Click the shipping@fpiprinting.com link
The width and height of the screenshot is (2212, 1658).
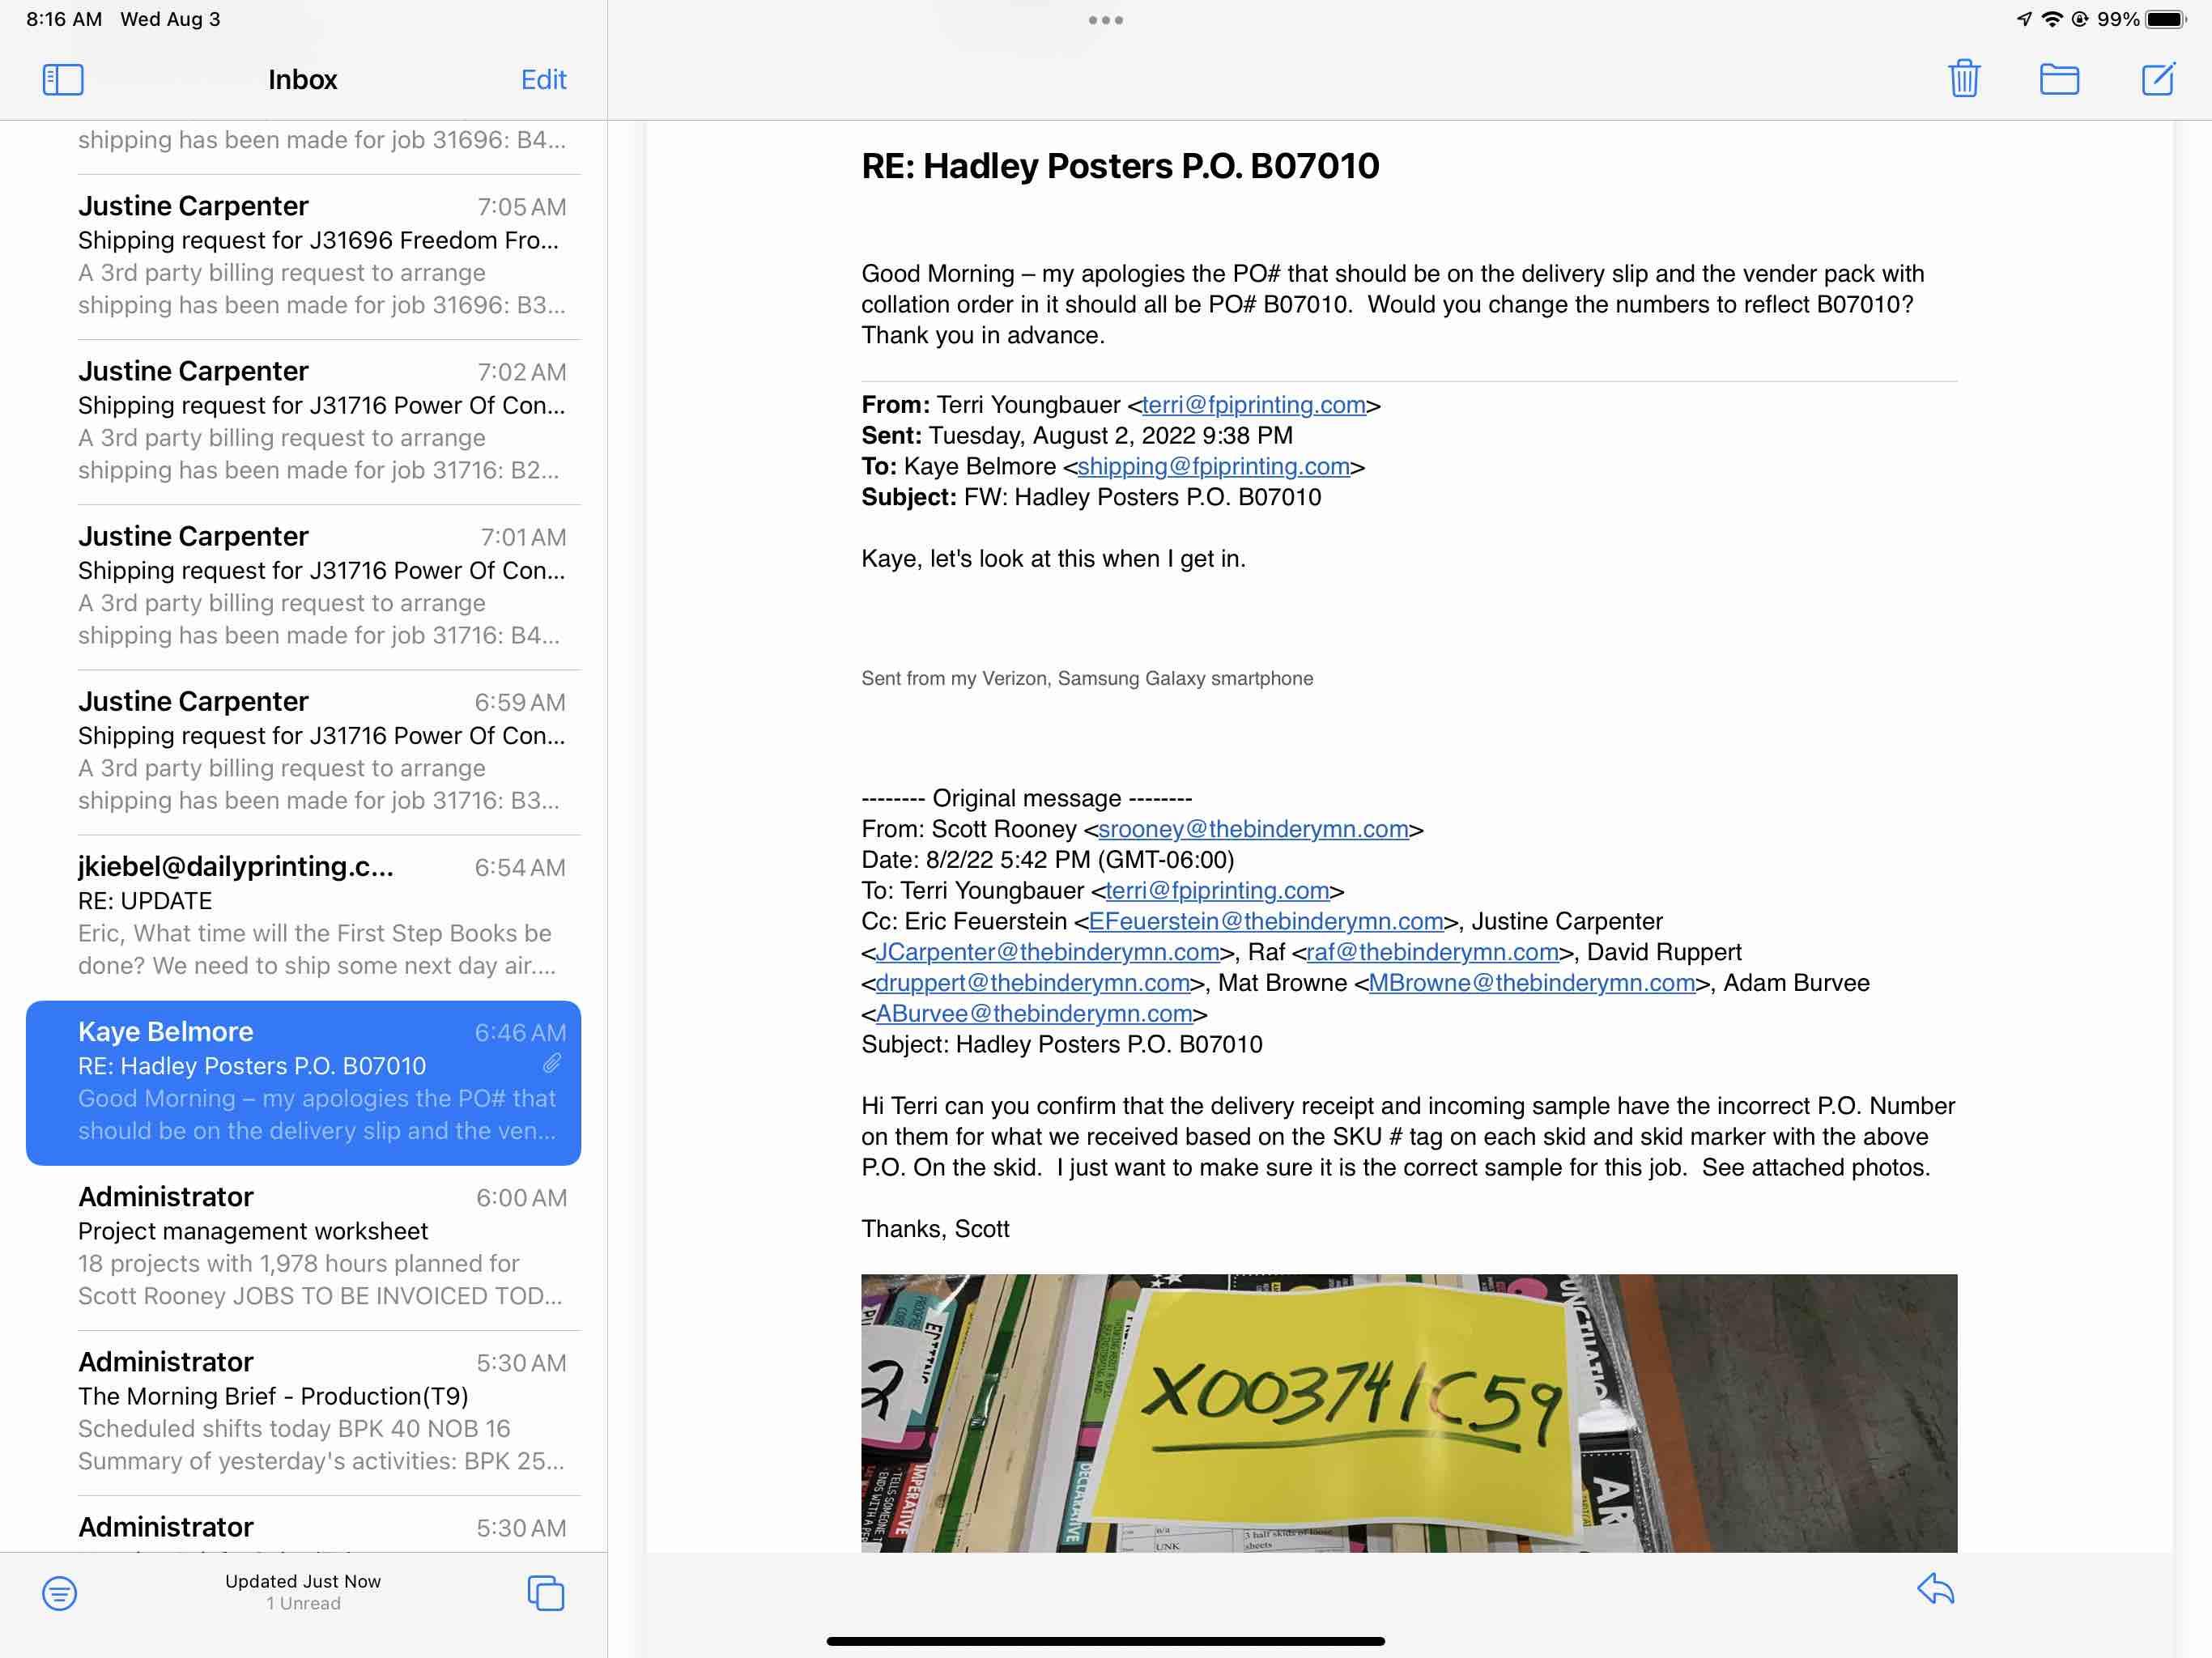[x=1213, y=466]
